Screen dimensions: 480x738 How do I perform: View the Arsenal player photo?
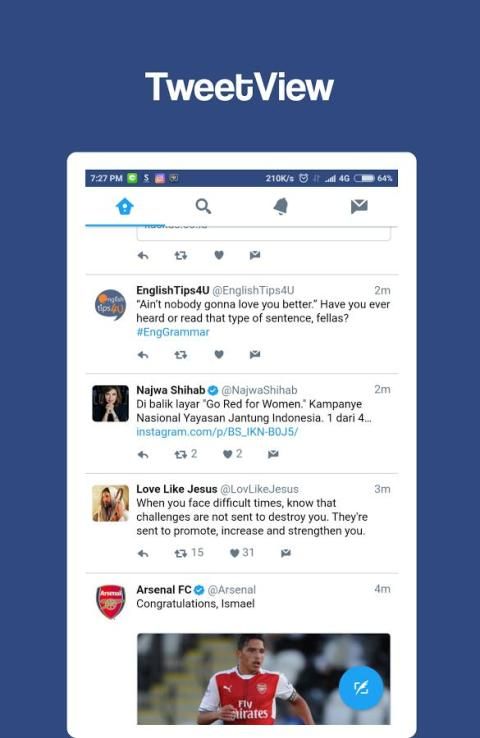tap(264, 679)
